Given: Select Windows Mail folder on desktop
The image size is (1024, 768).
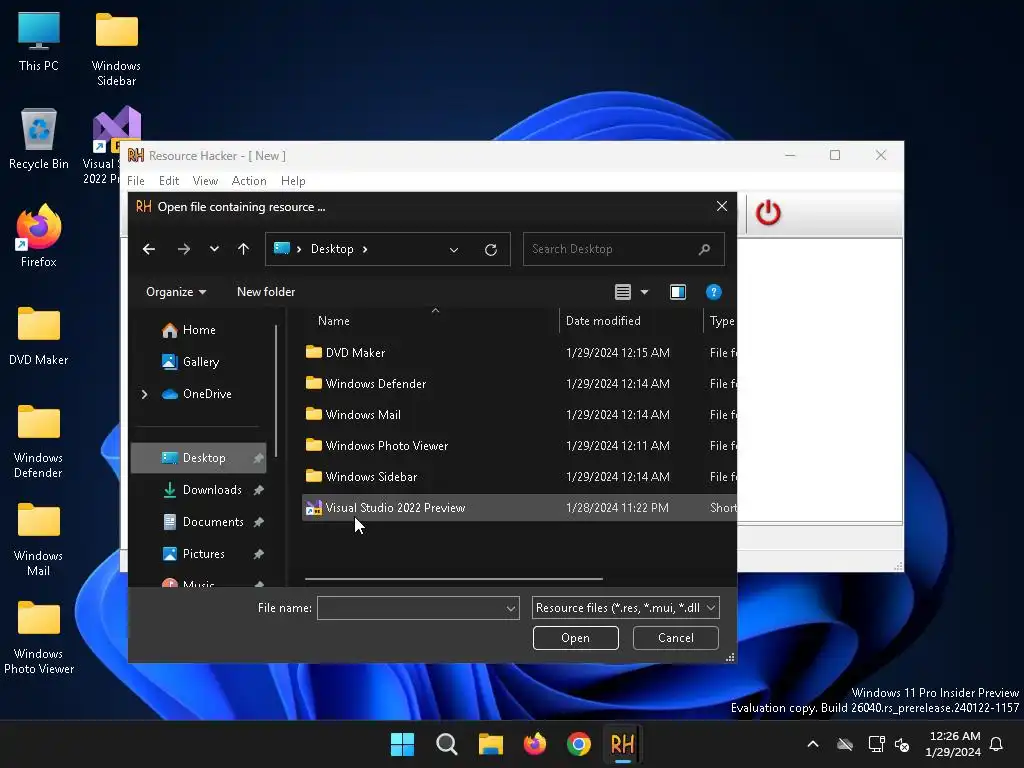Looking at the screenshot, I should 39,539.
